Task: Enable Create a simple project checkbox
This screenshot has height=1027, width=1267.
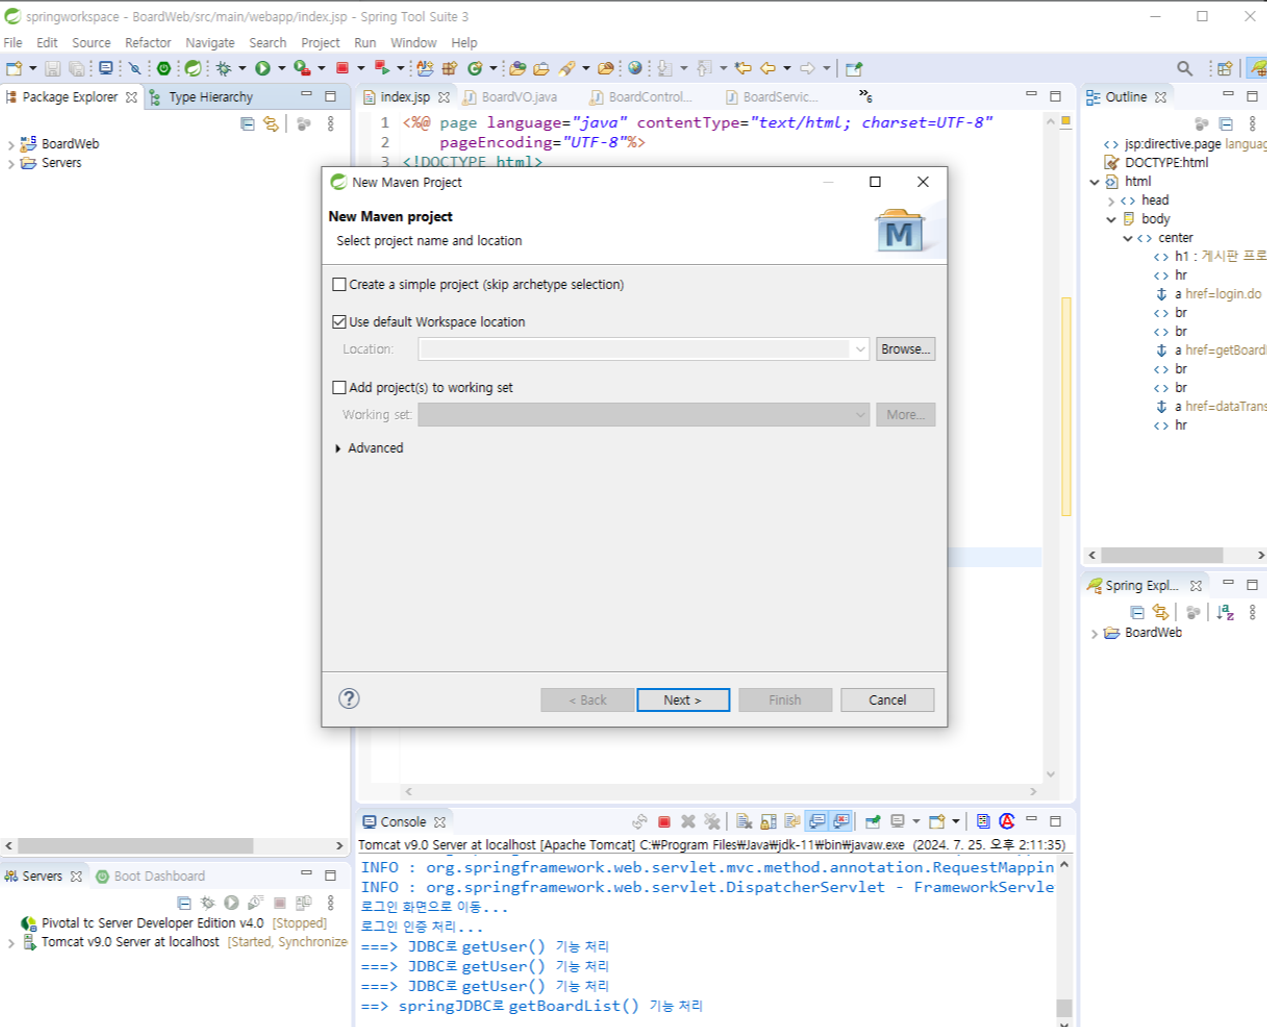Action: [339, 285]
